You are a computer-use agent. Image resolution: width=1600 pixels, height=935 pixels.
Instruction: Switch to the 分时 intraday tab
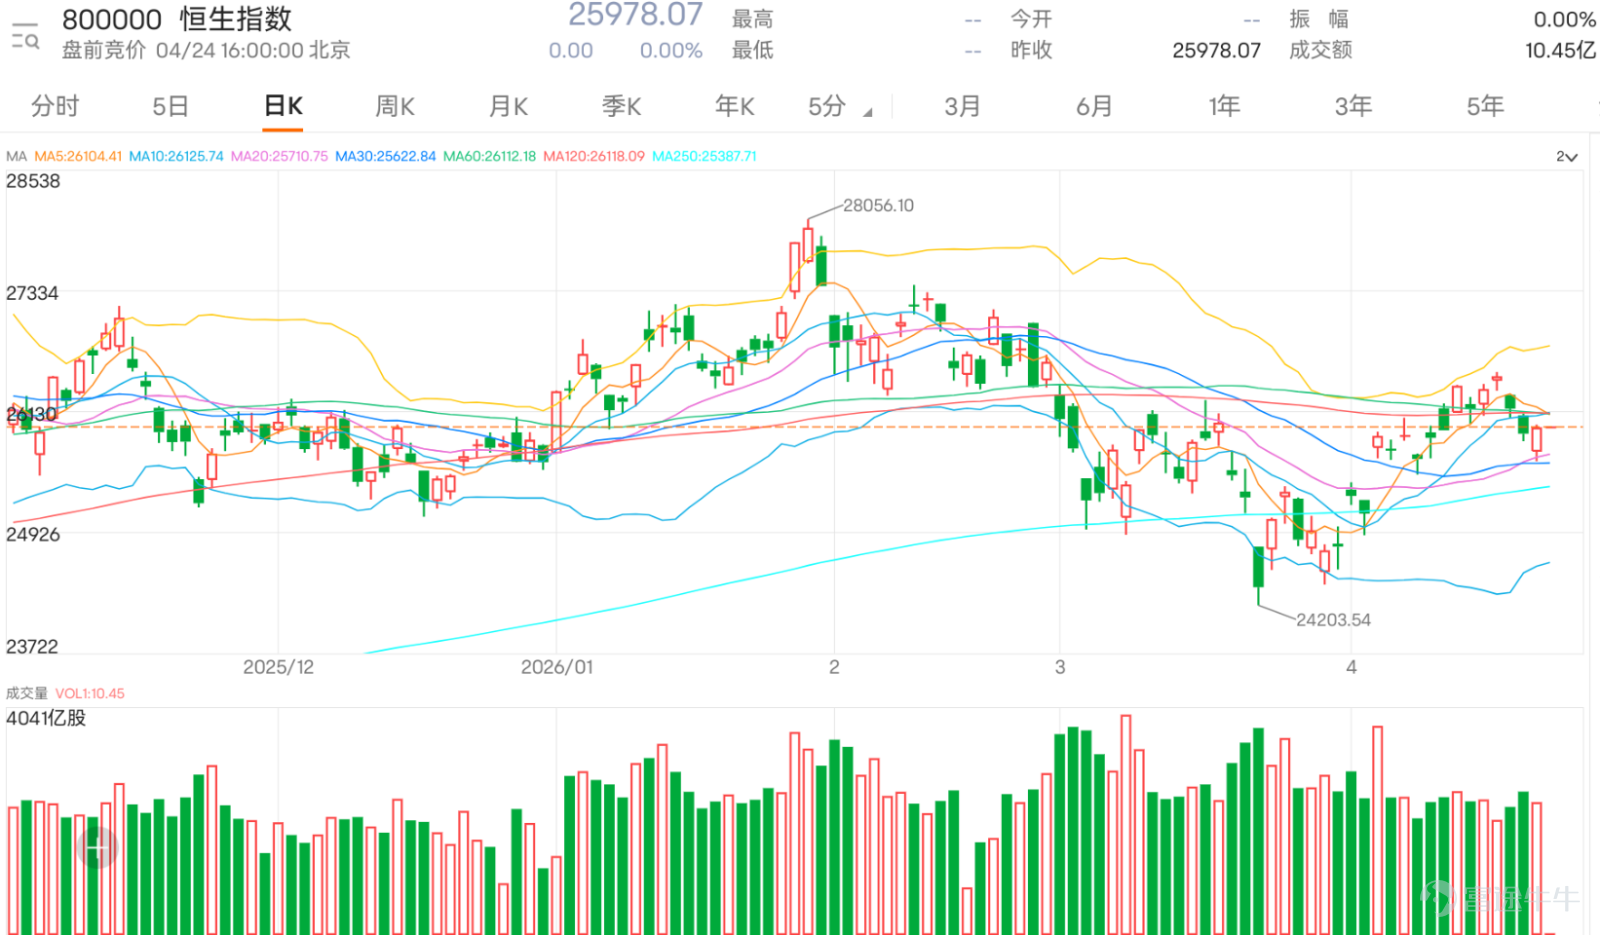pyautogui.click(x=55, y=106)
